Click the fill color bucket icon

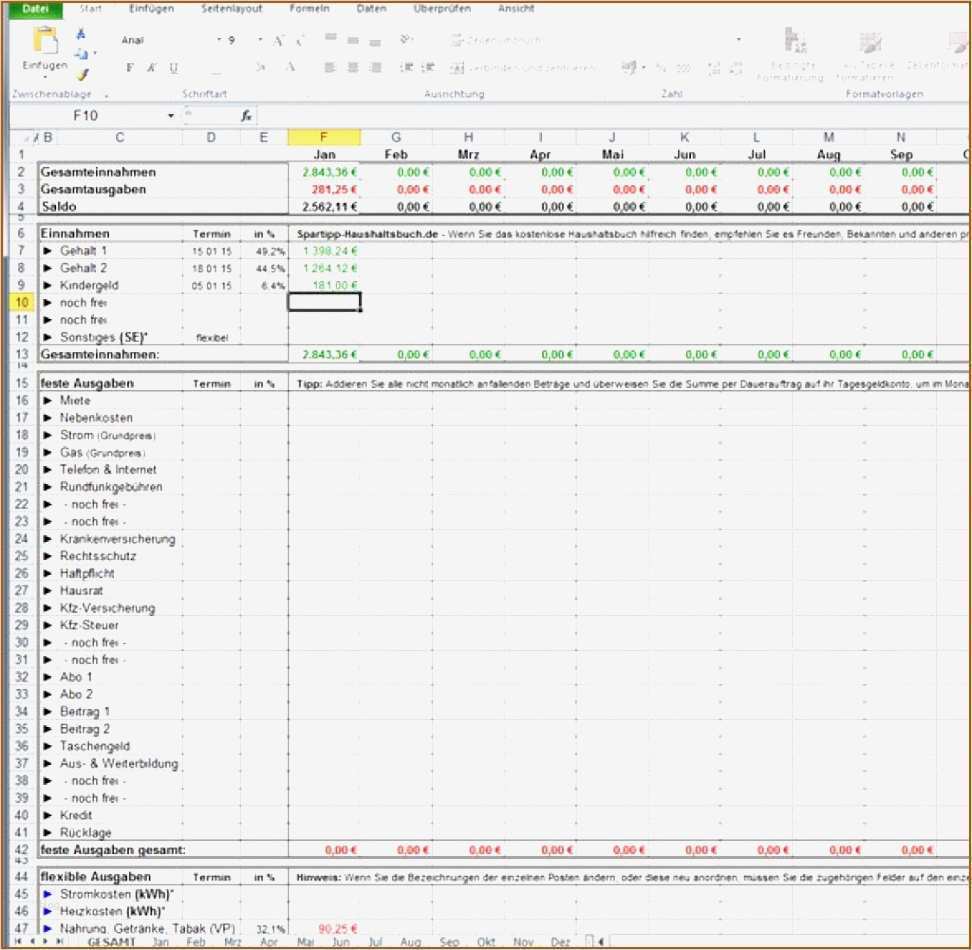262,67
